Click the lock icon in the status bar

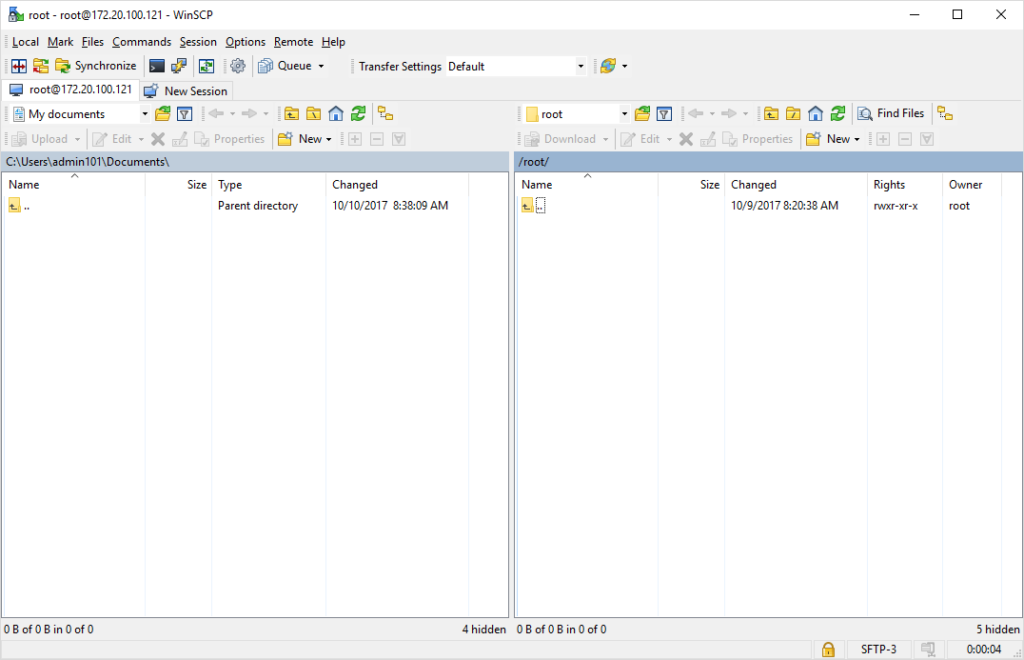click(828, 649)
